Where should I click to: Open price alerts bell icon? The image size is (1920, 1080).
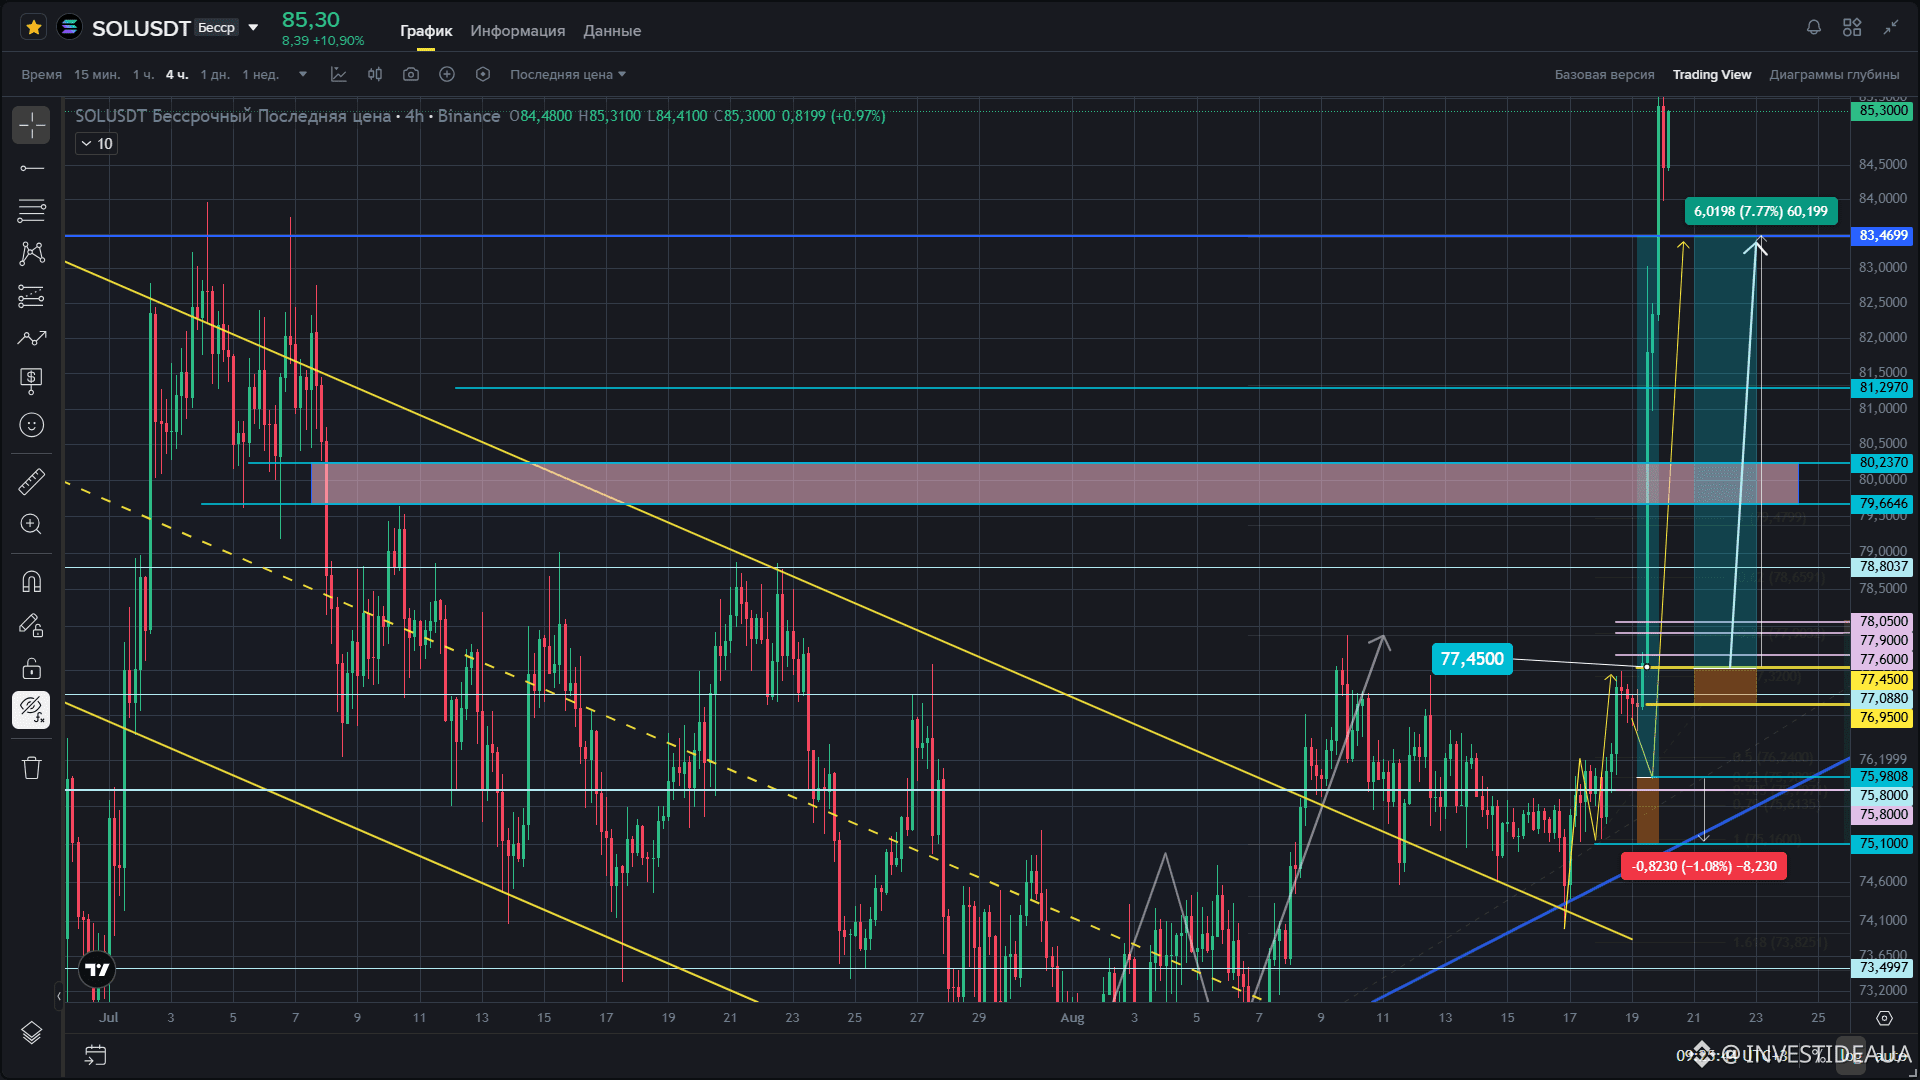pos(1814,27)
